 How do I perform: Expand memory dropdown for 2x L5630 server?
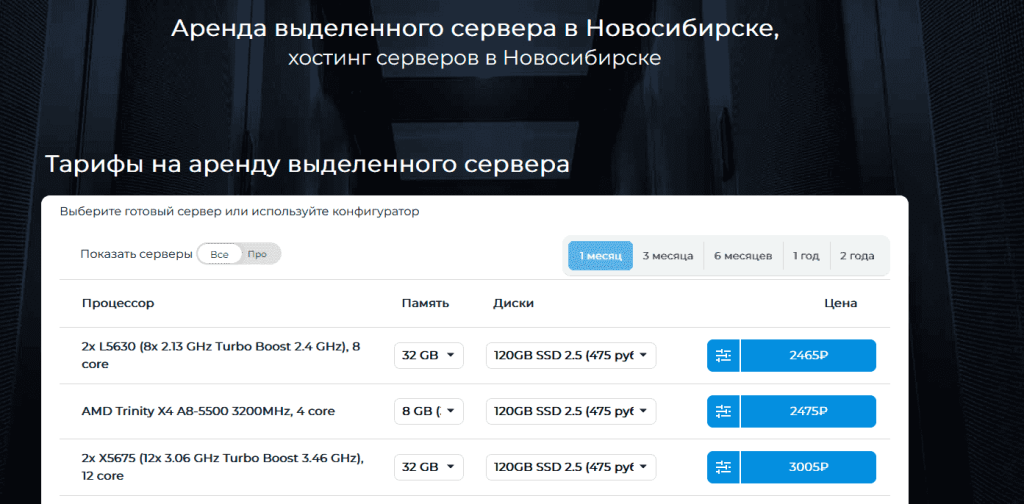[x=429, y=355]
